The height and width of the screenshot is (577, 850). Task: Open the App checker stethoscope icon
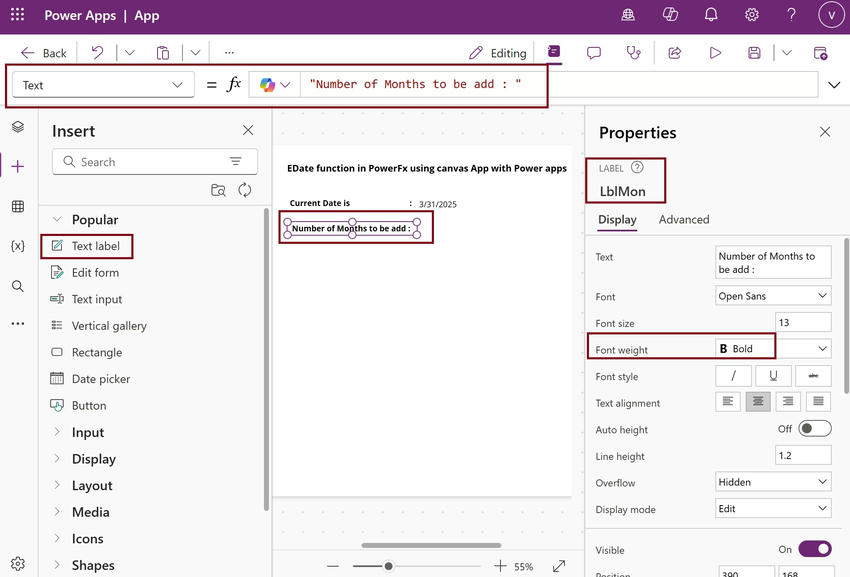[633, 53]
